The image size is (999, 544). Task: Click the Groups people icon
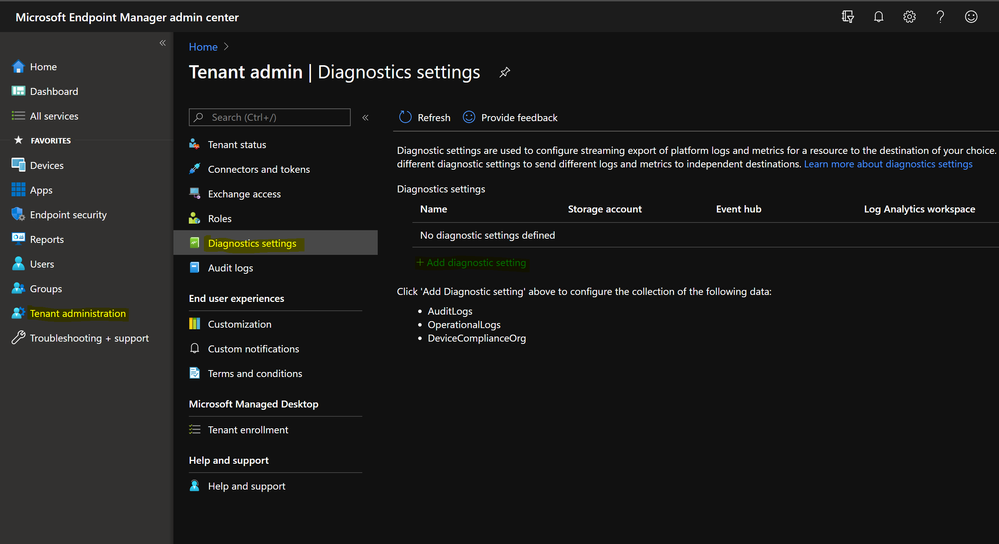pos(18,289)
